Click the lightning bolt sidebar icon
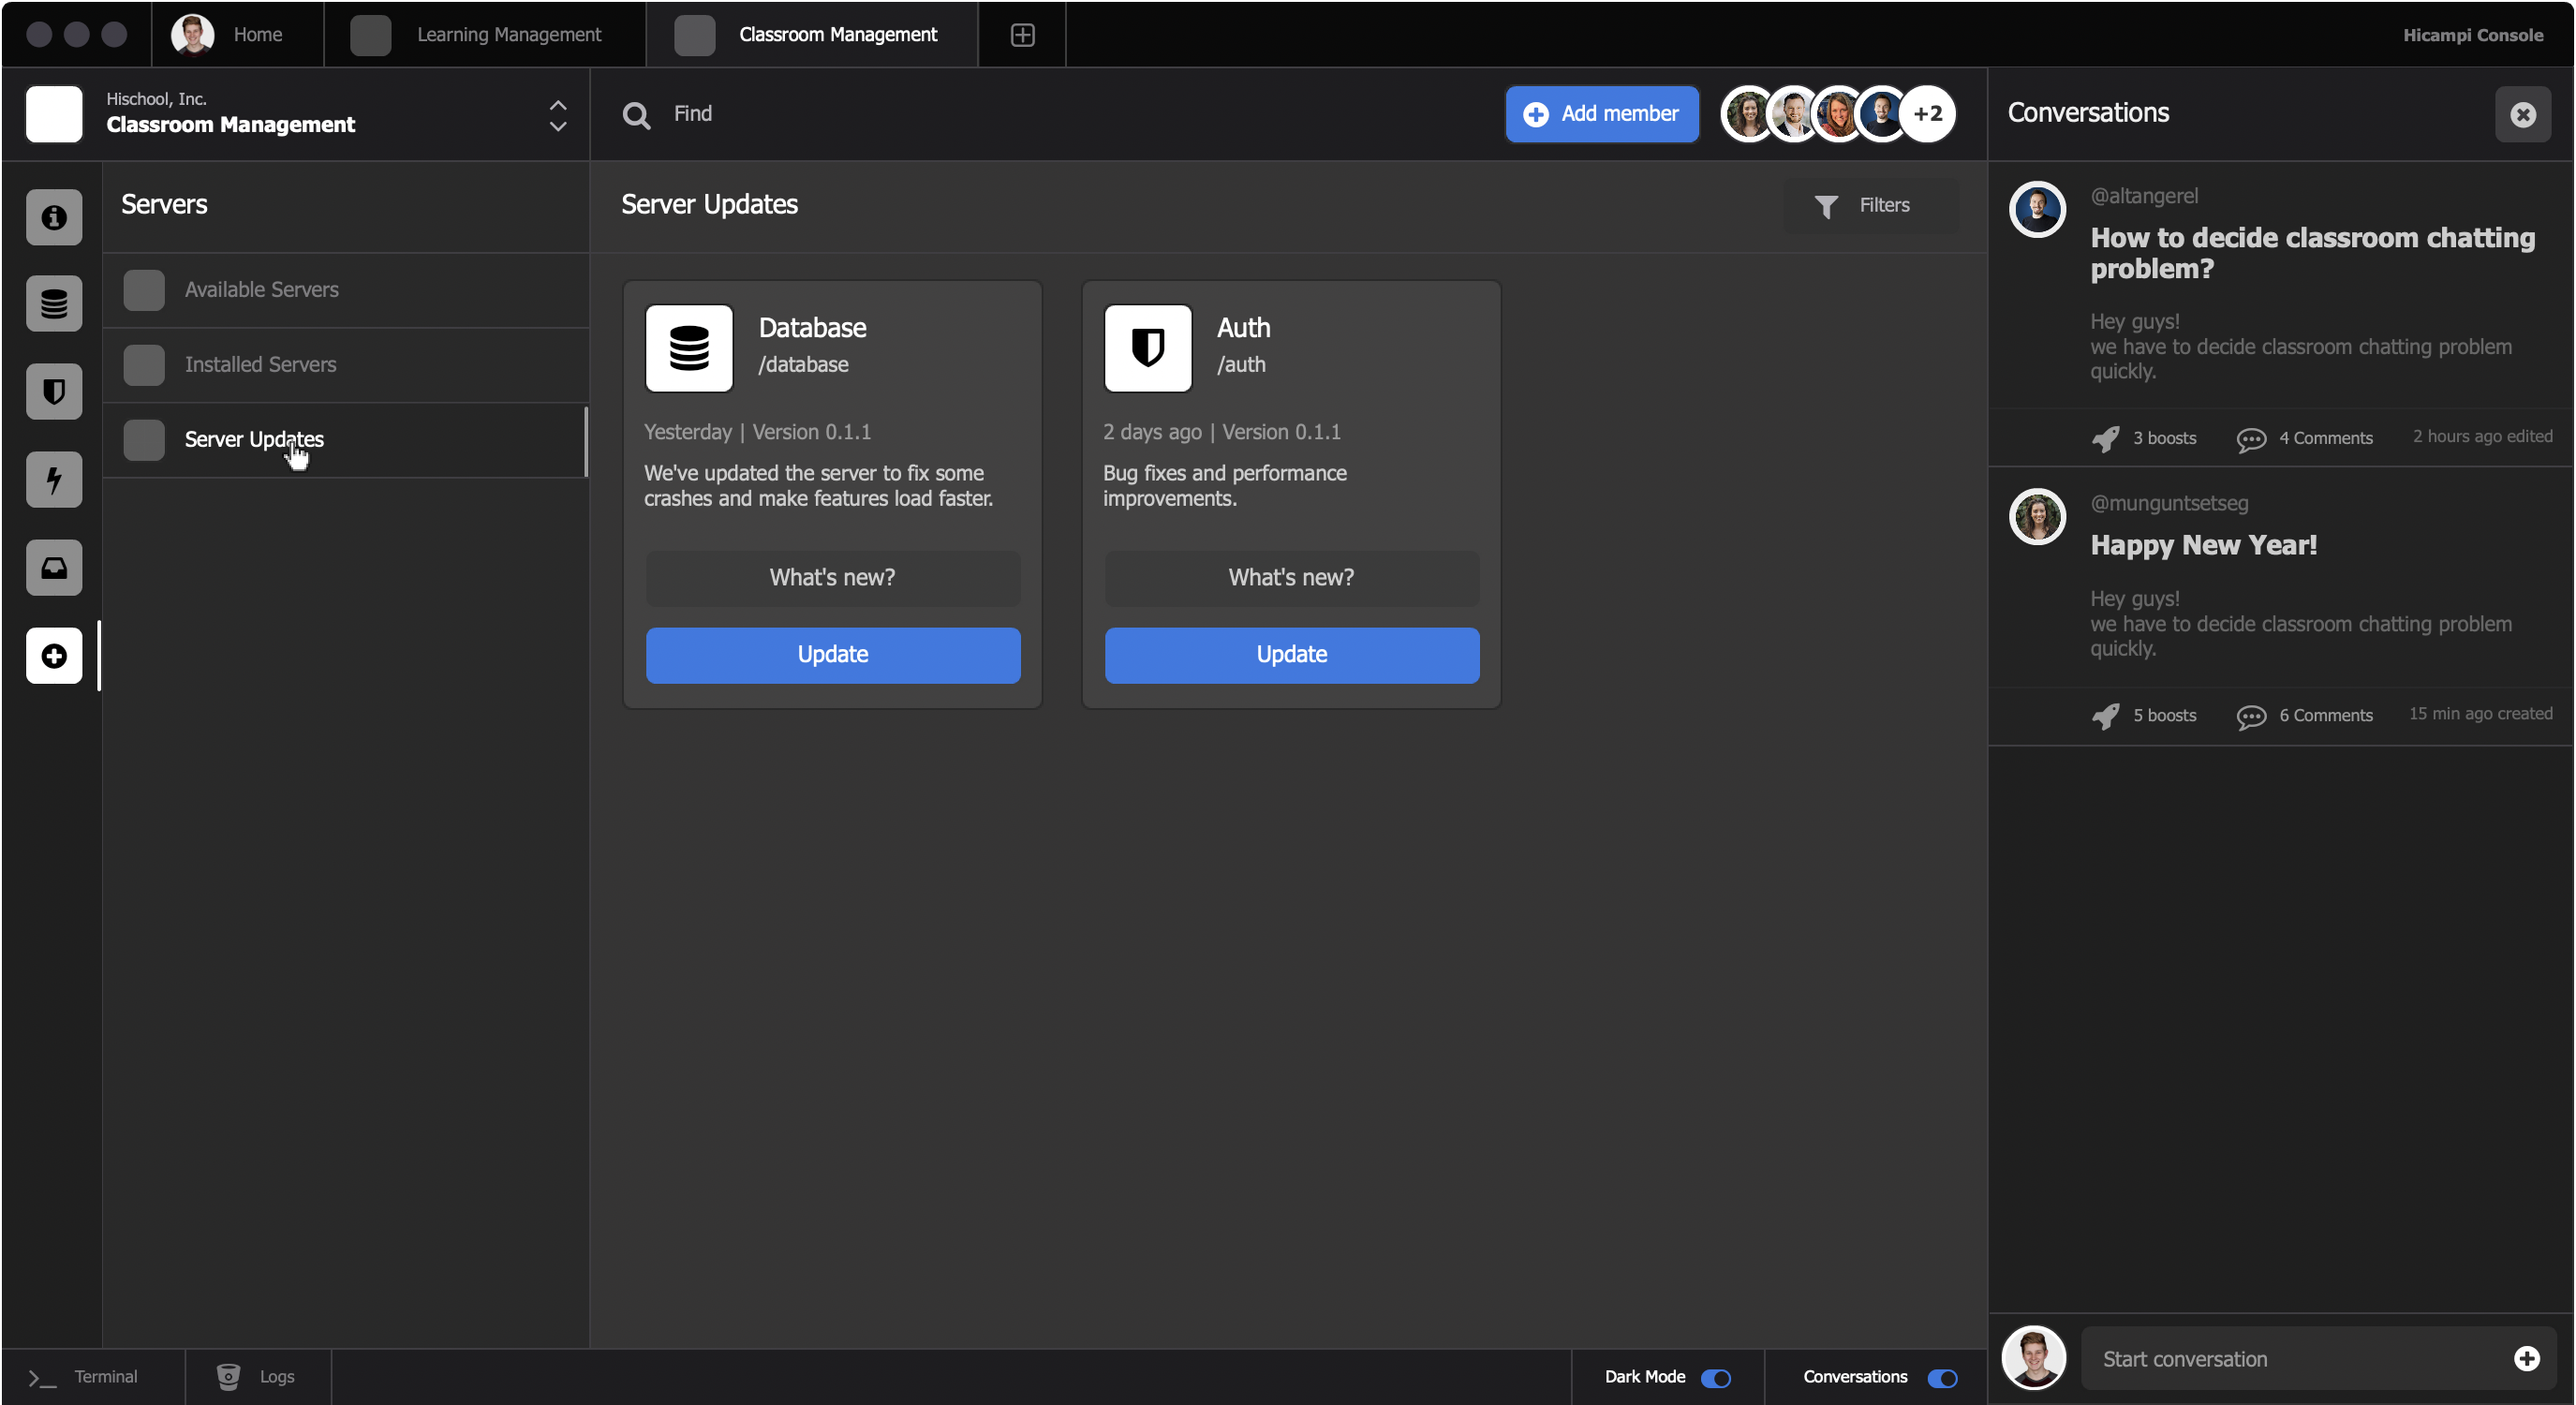Screen dimensions: 2576x1405 pyautogui.click(x=53, y=479)
